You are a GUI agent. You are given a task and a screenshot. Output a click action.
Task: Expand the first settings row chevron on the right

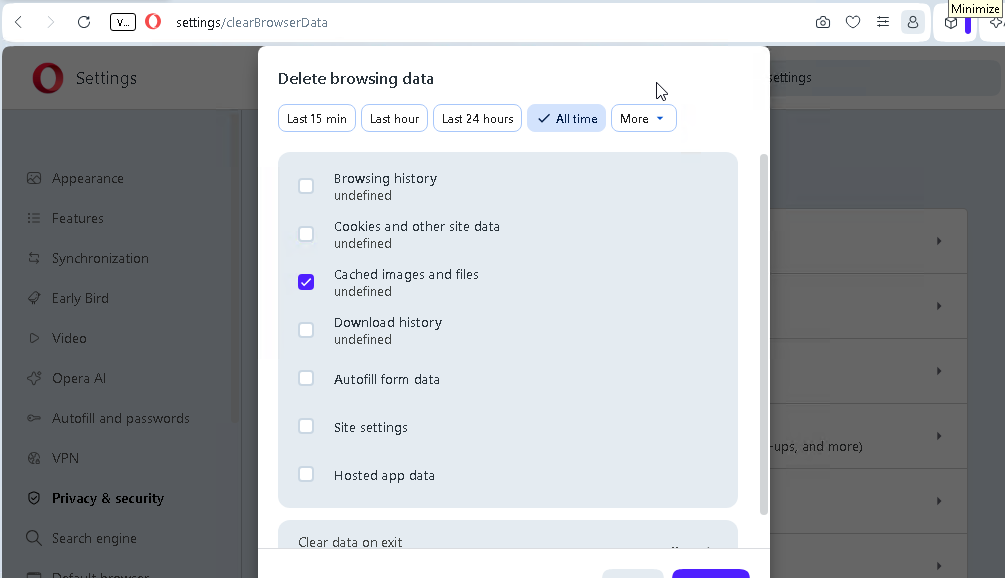point(938,241)
